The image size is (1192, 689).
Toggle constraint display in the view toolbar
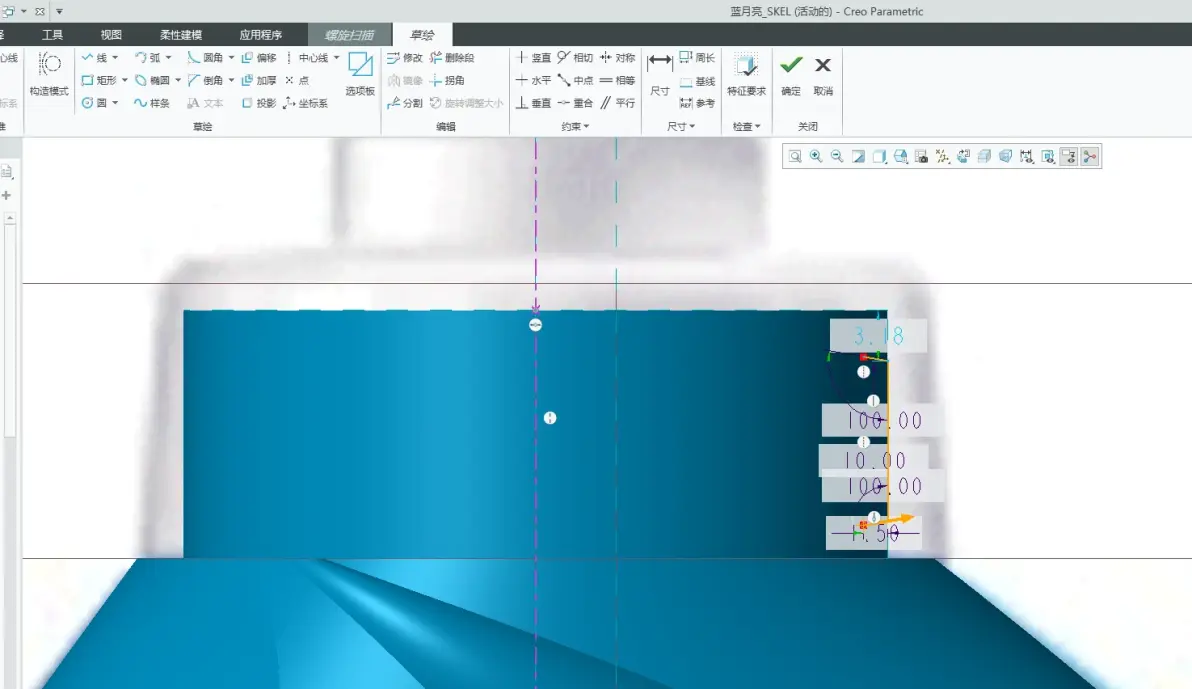(x=1048, y=157)
